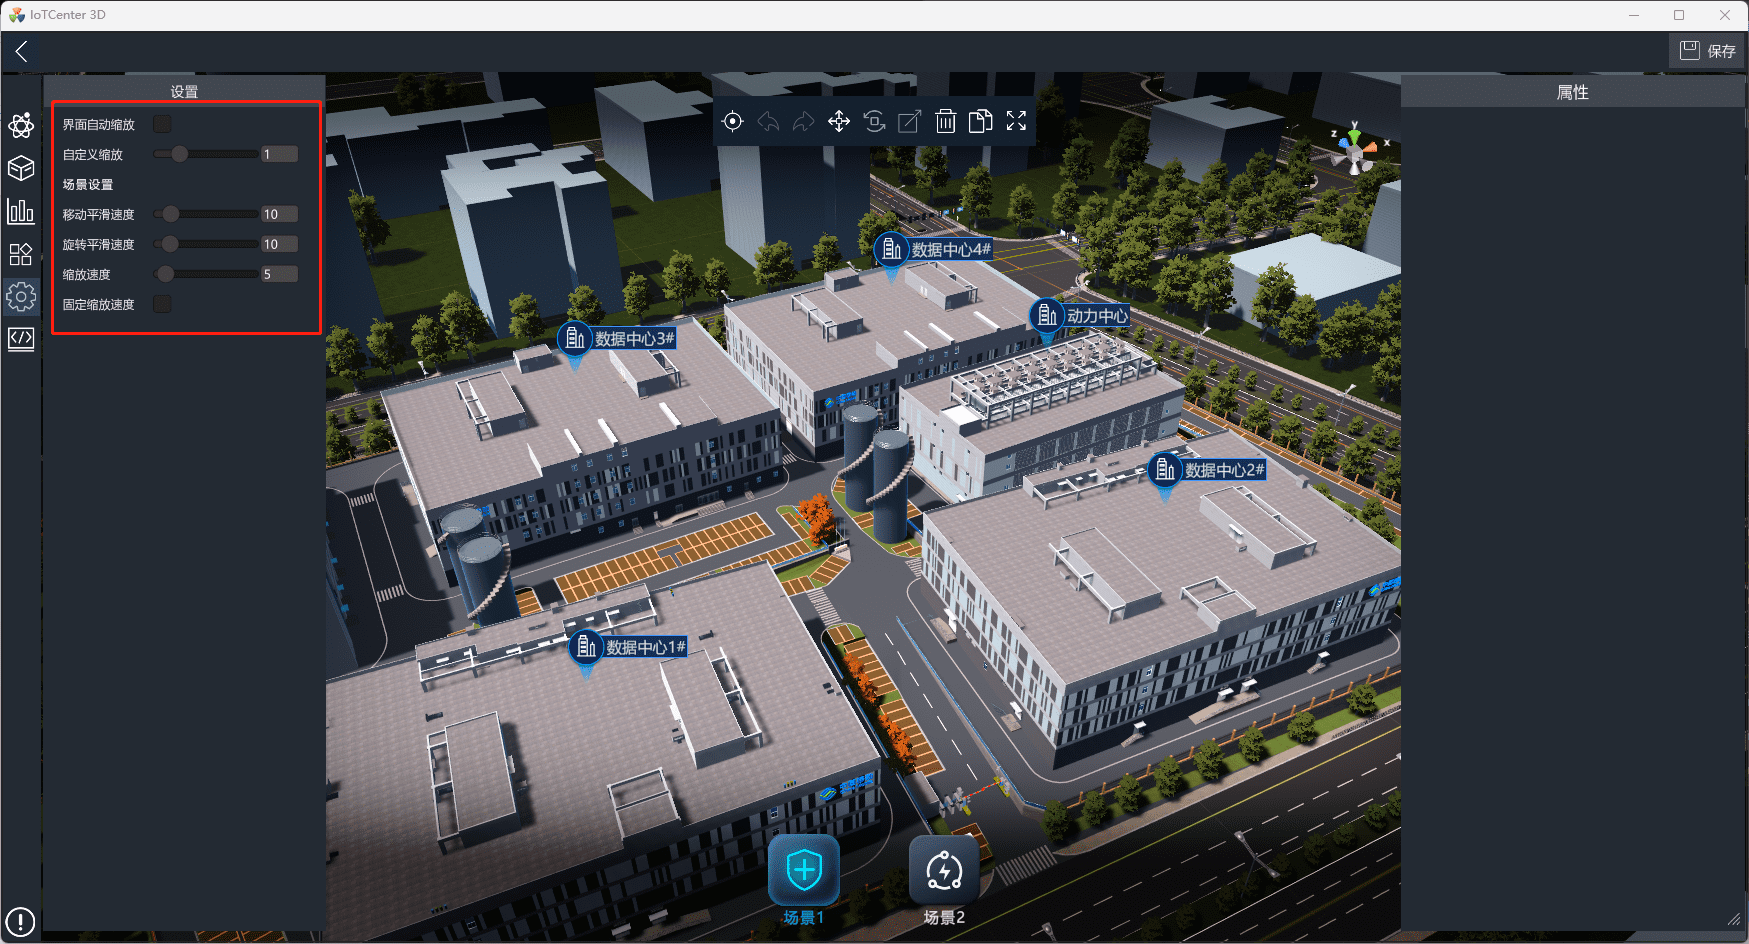Open the components grid panel in sidebar
The height and width of the screenshot is (944, 1749).
click(x=21, y=254)
